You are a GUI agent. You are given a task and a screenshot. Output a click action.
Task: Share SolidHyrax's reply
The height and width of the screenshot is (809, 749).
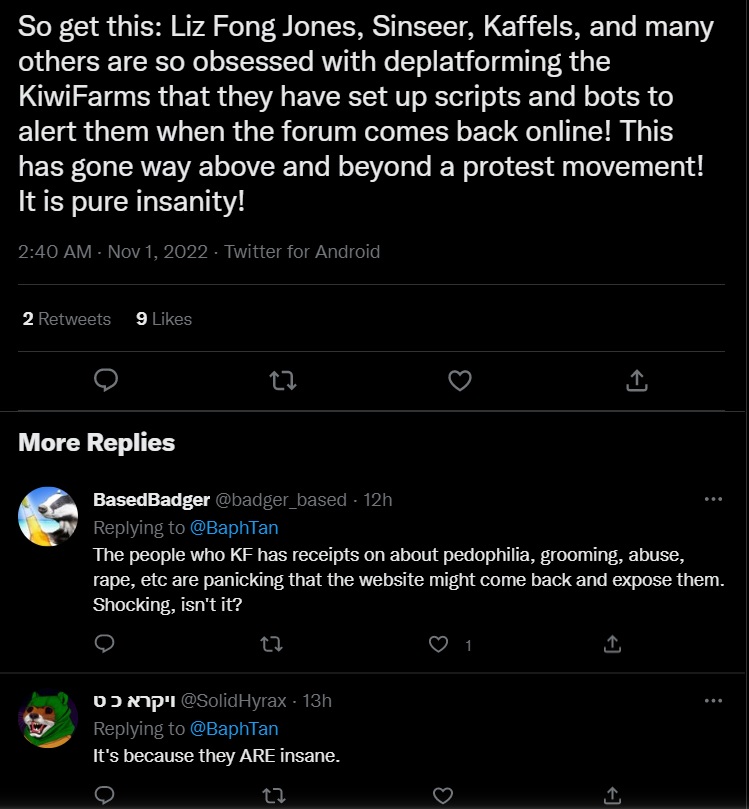(x=612, y=795)
